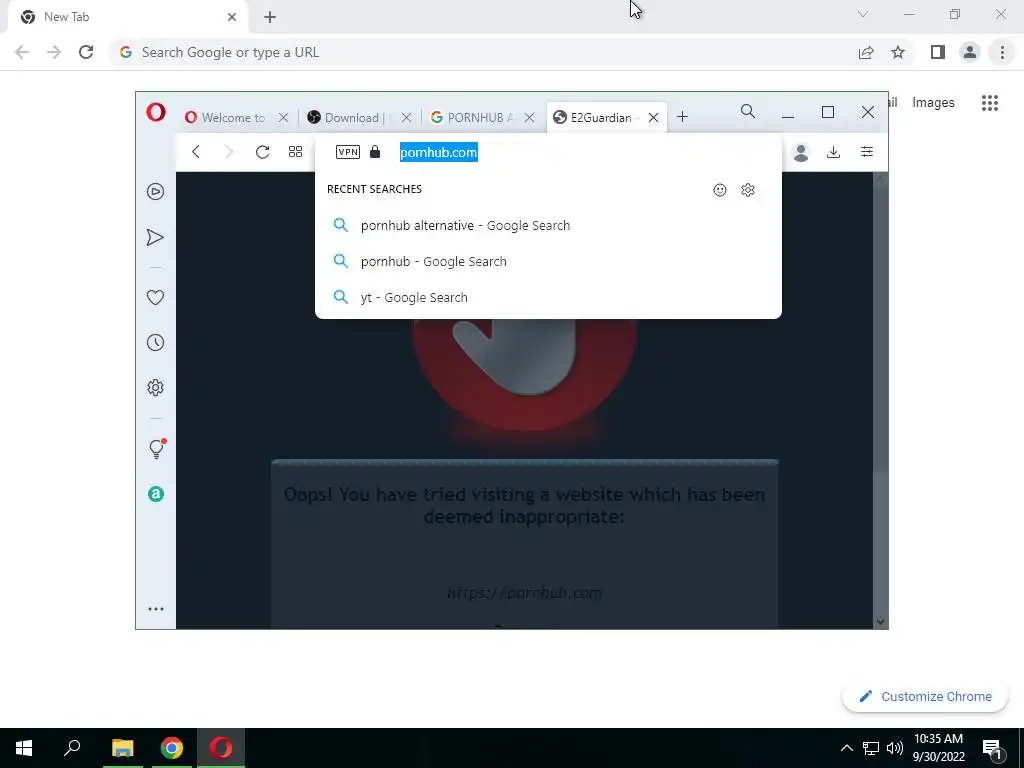Open Chrome three-dot menu
This screenshot has height=768, width=1024.
(x=1002, y=52)
